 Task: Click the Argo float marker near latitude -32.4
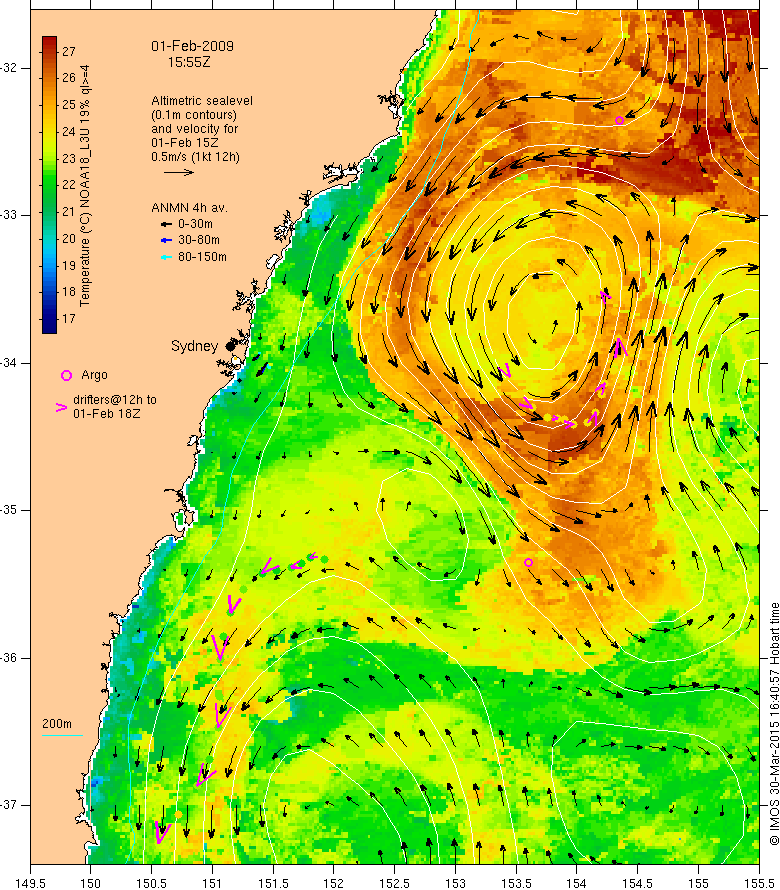(619, 120)
